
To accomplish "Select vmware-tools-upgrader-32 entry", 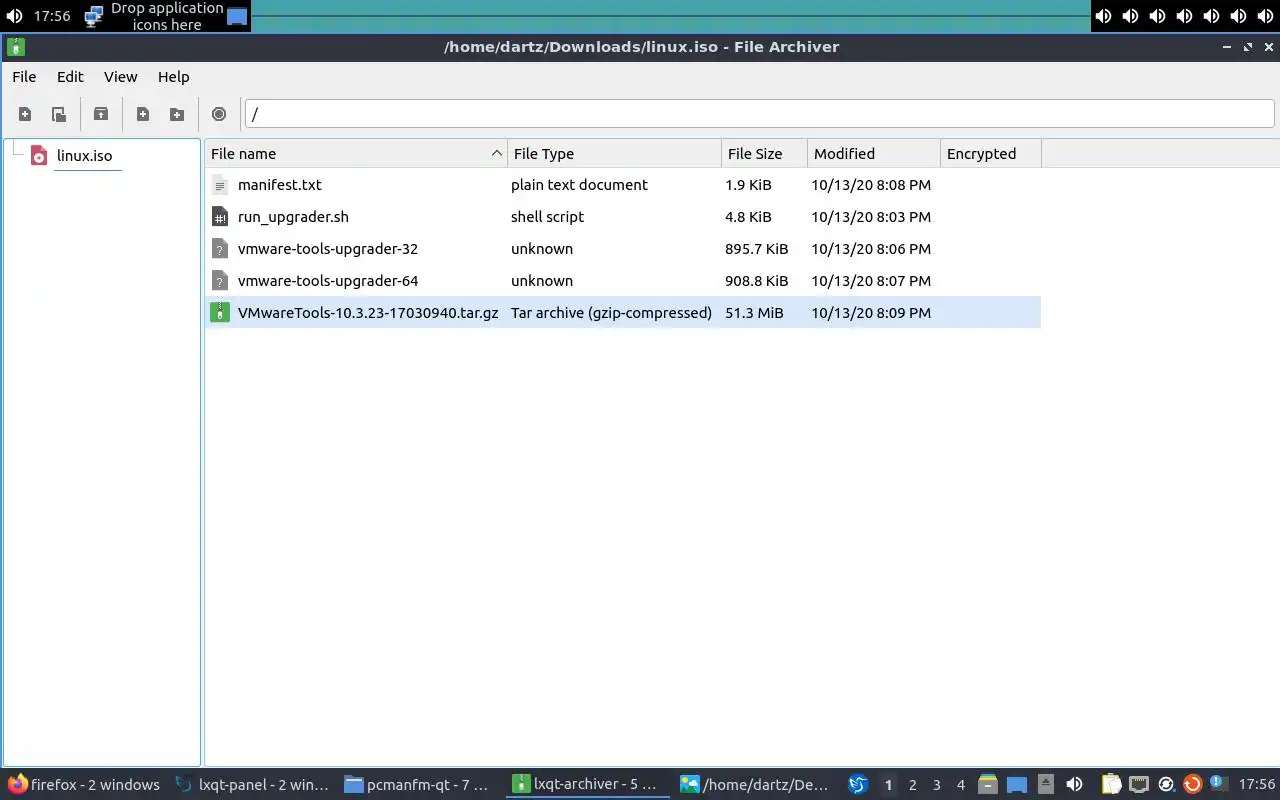I will [623, 249].
